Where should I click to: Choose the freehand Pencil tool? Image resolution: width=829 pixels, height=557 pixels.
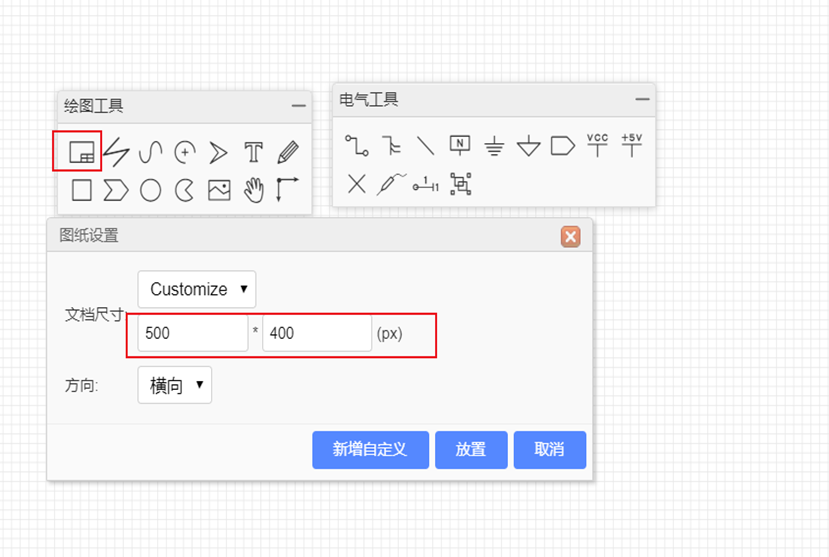[x=288, y=152]
